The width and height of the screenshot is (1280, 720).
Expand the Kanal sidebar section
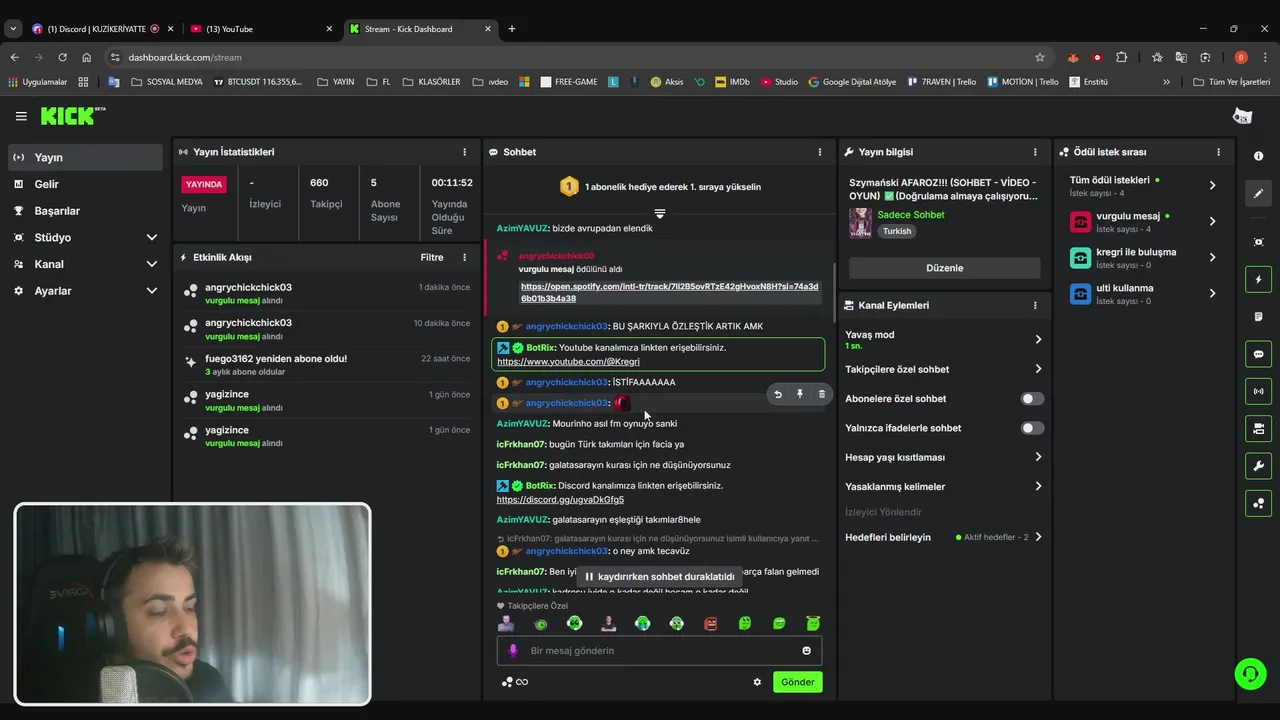152,264
